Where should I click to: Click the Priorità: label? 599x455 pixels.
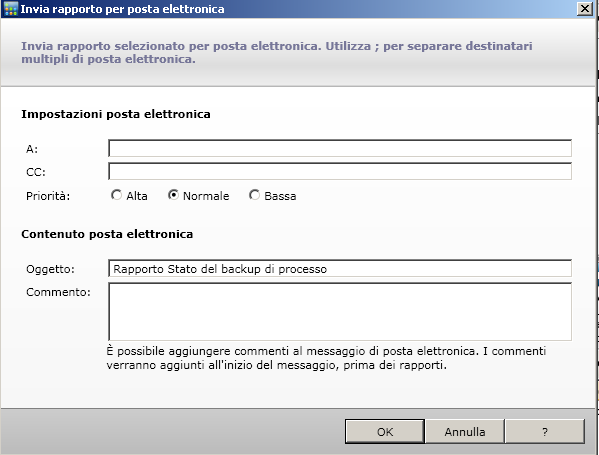click(x=48, y=196)
